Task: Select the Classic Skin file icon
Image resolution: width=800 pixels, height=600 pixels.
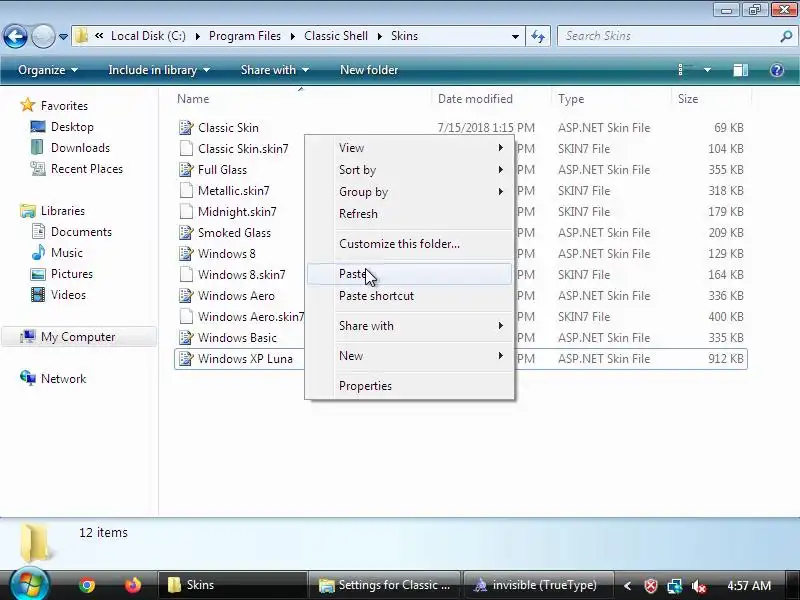Action: point(186,128)
